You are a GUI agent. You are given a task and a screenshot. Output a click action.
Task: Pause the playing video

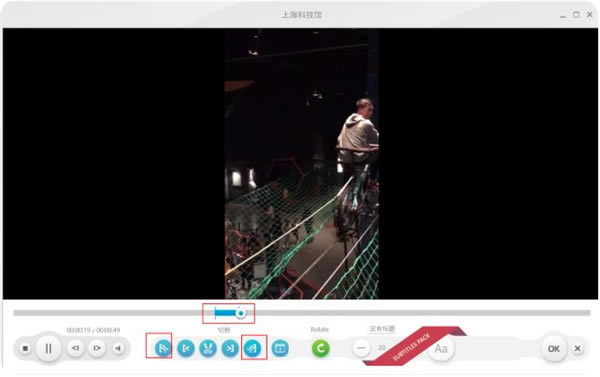[x=48, y=348]
